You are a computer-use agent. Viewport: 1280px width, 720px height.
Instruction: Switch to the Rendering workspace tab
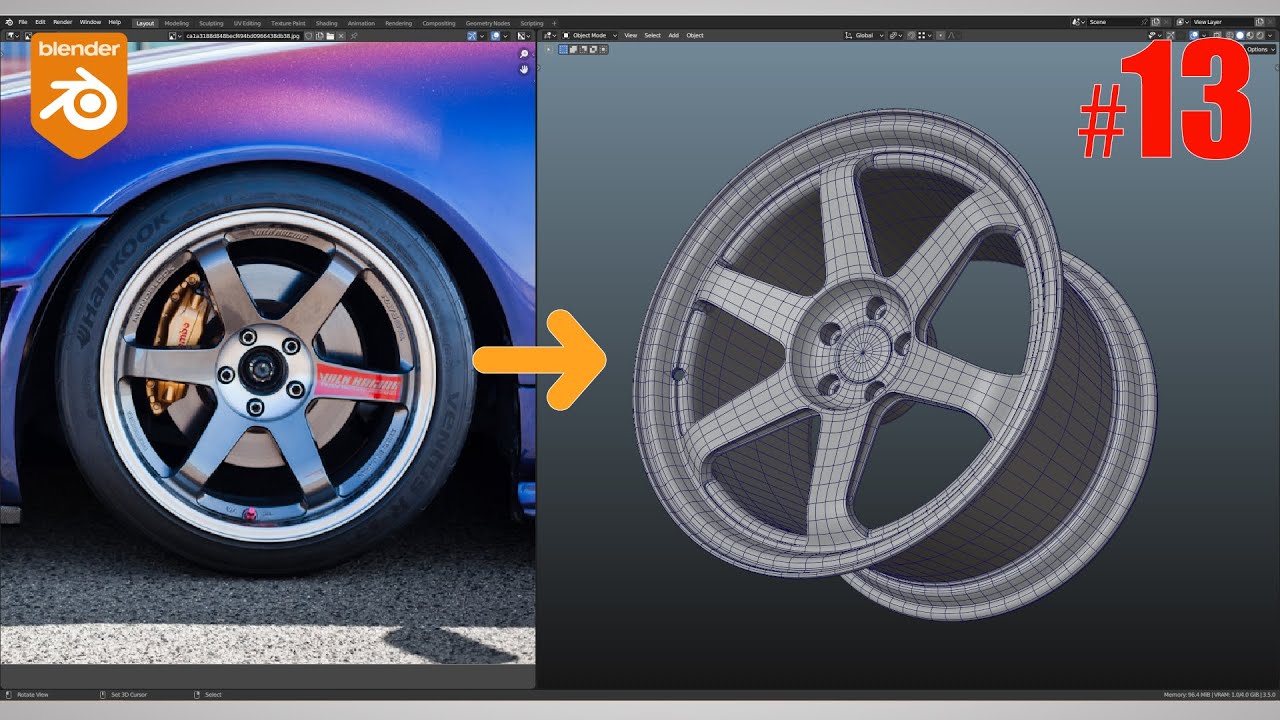pyautogui.click(x=398, y=23)
